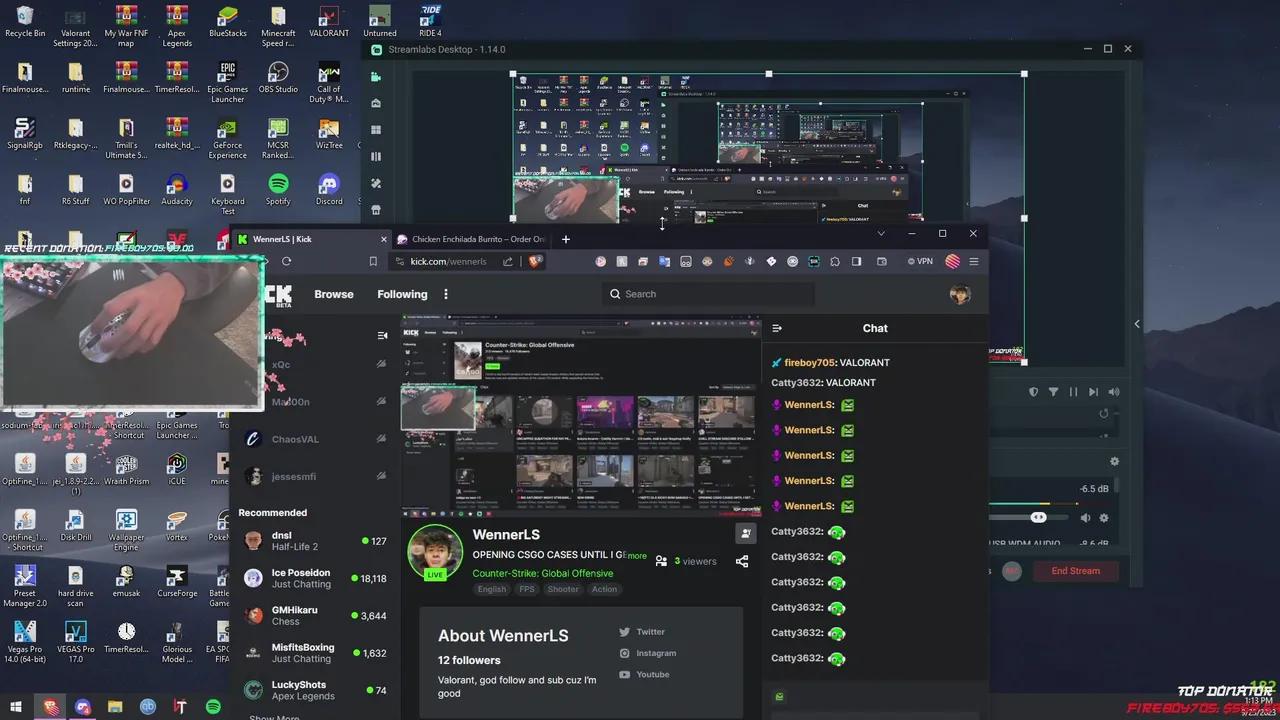
Task: Open dnsl Half-Life 2 recommended channel
Action: (x=315, y=541)
